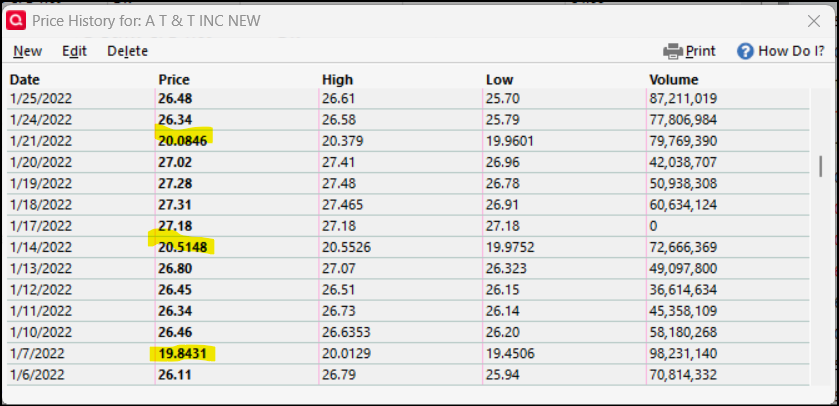
Task: Select the 1/17/2022 date row
Action: 409,226
